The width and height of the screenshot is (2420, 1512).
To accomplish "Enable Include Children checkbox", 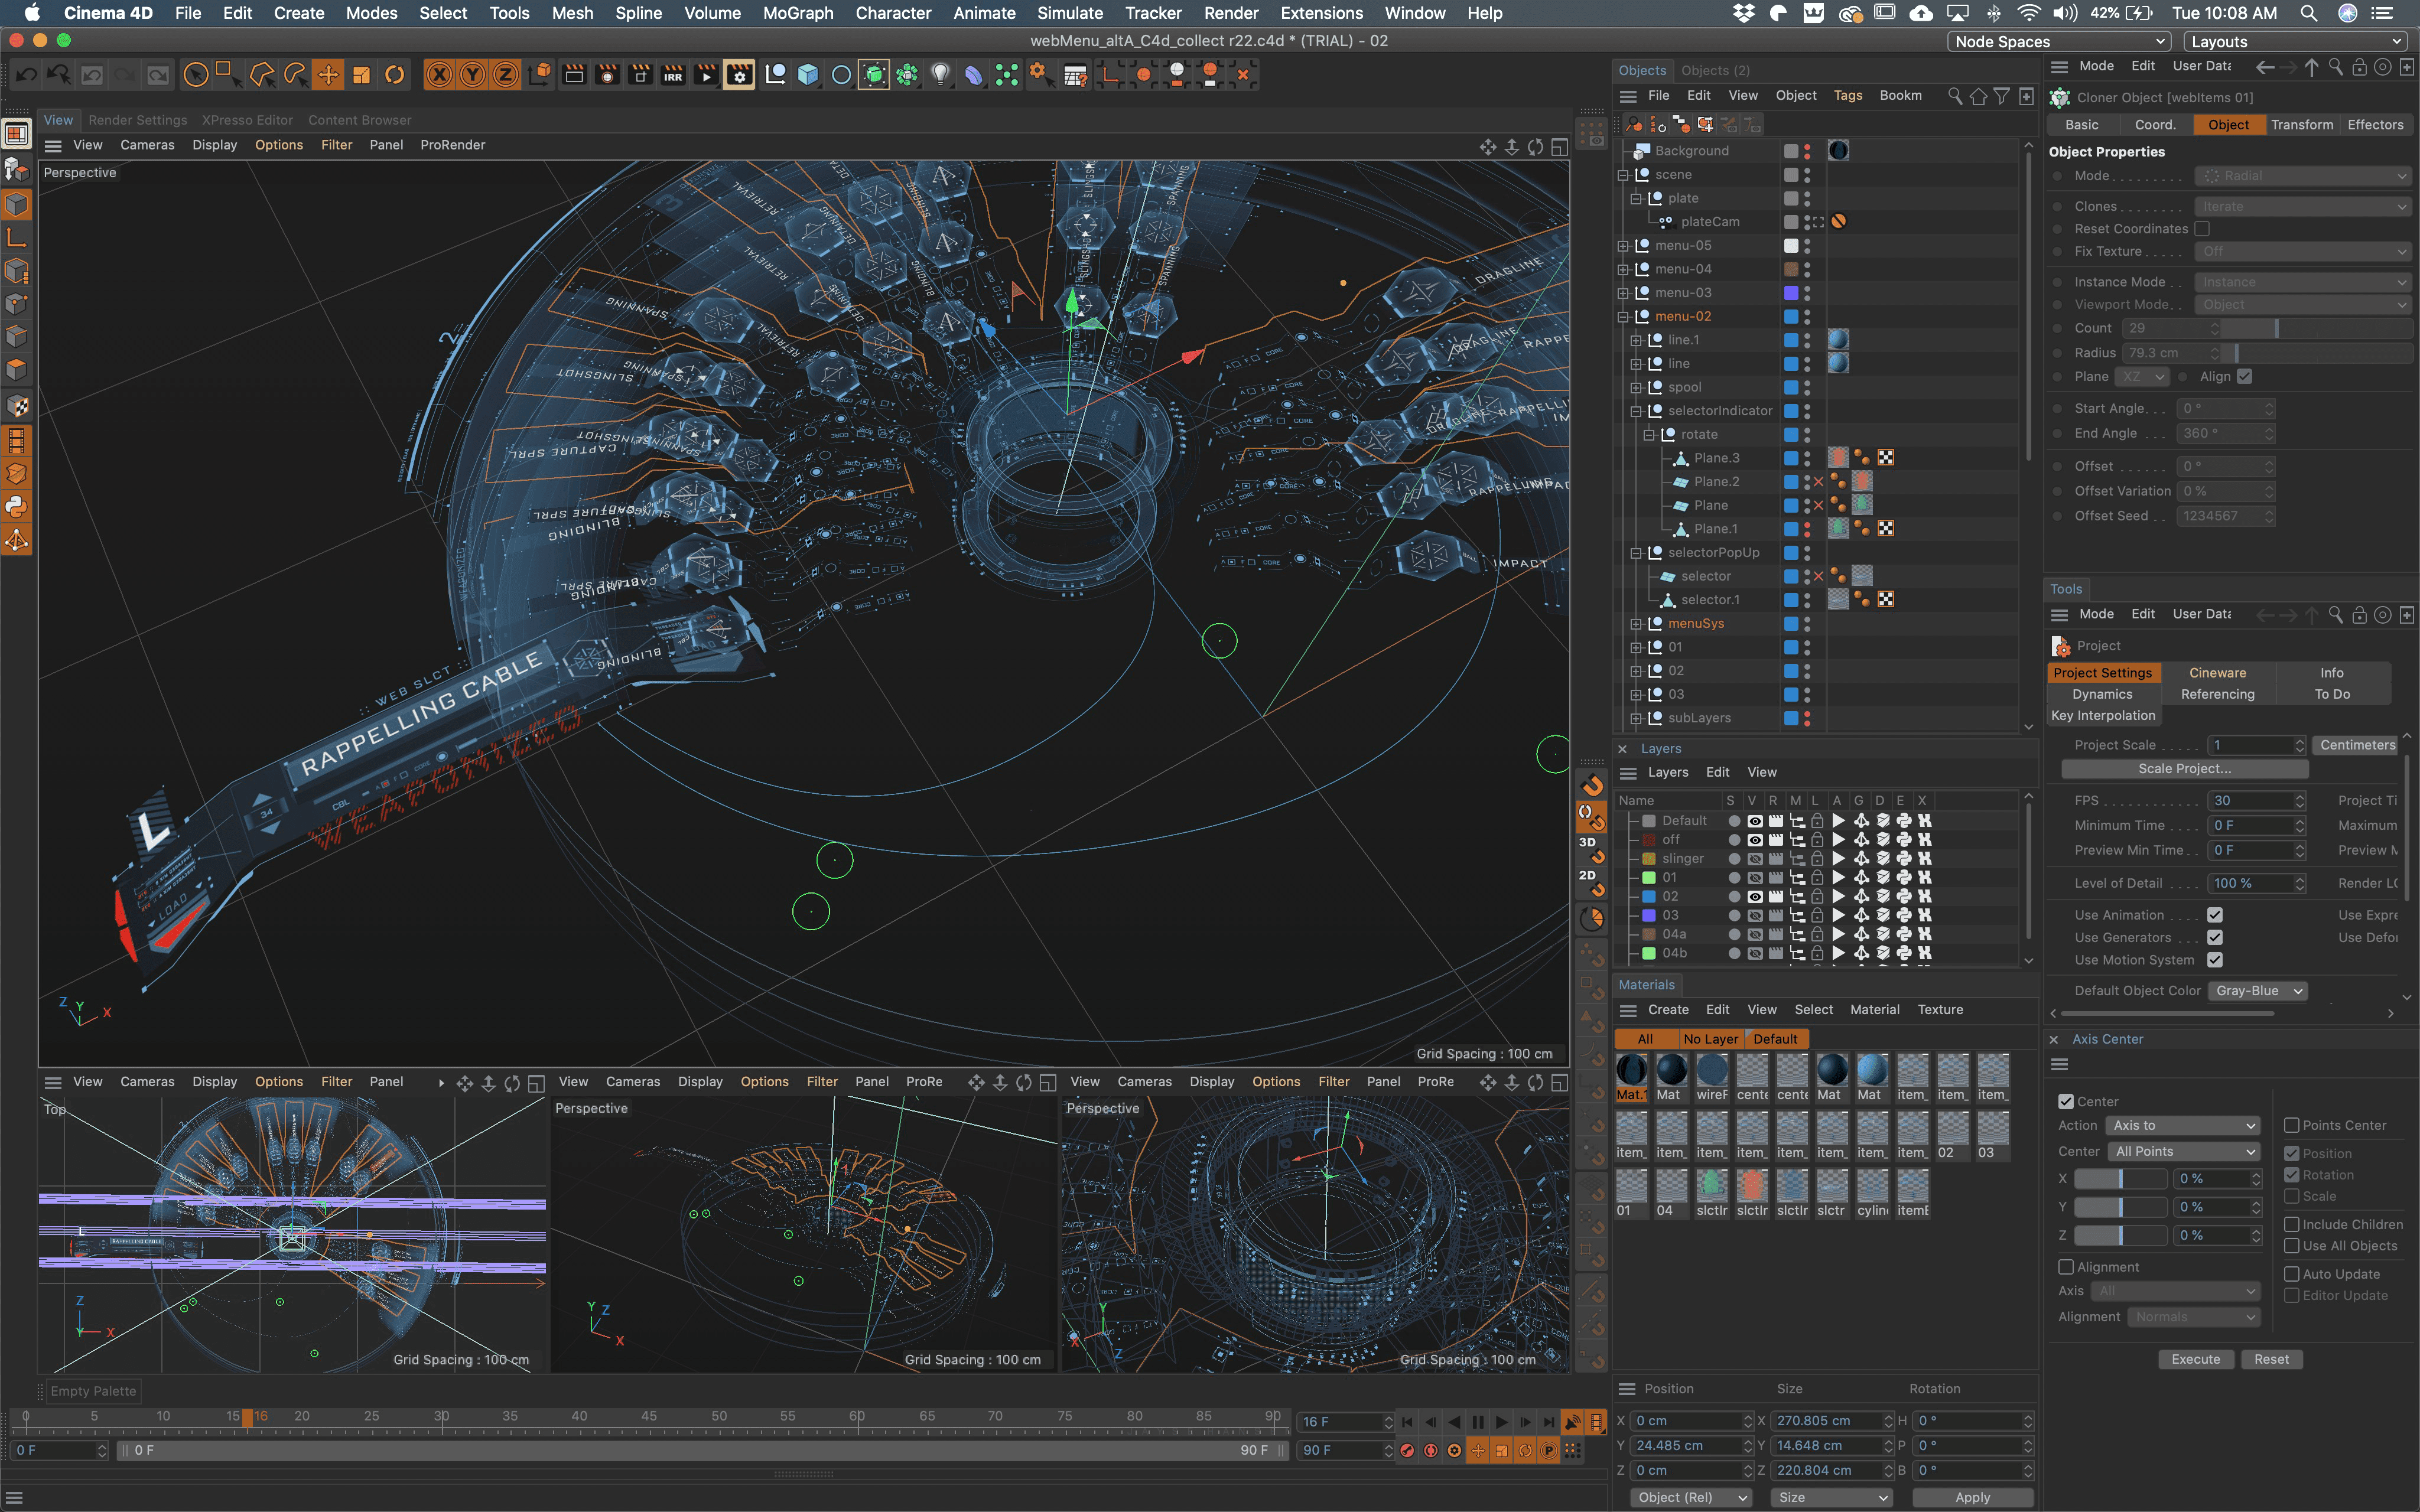I will coord(2292,1224).
